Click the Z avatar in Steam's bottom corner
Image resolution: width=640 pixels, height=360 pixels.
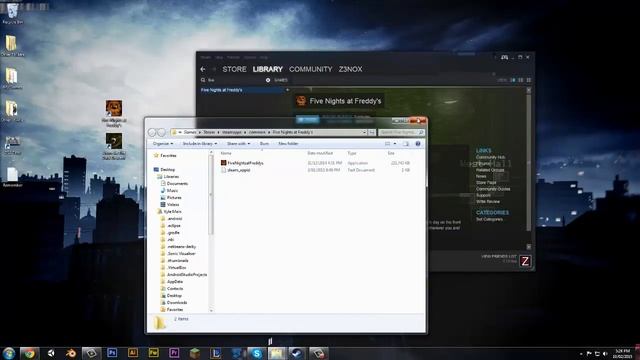click(525, 261)
